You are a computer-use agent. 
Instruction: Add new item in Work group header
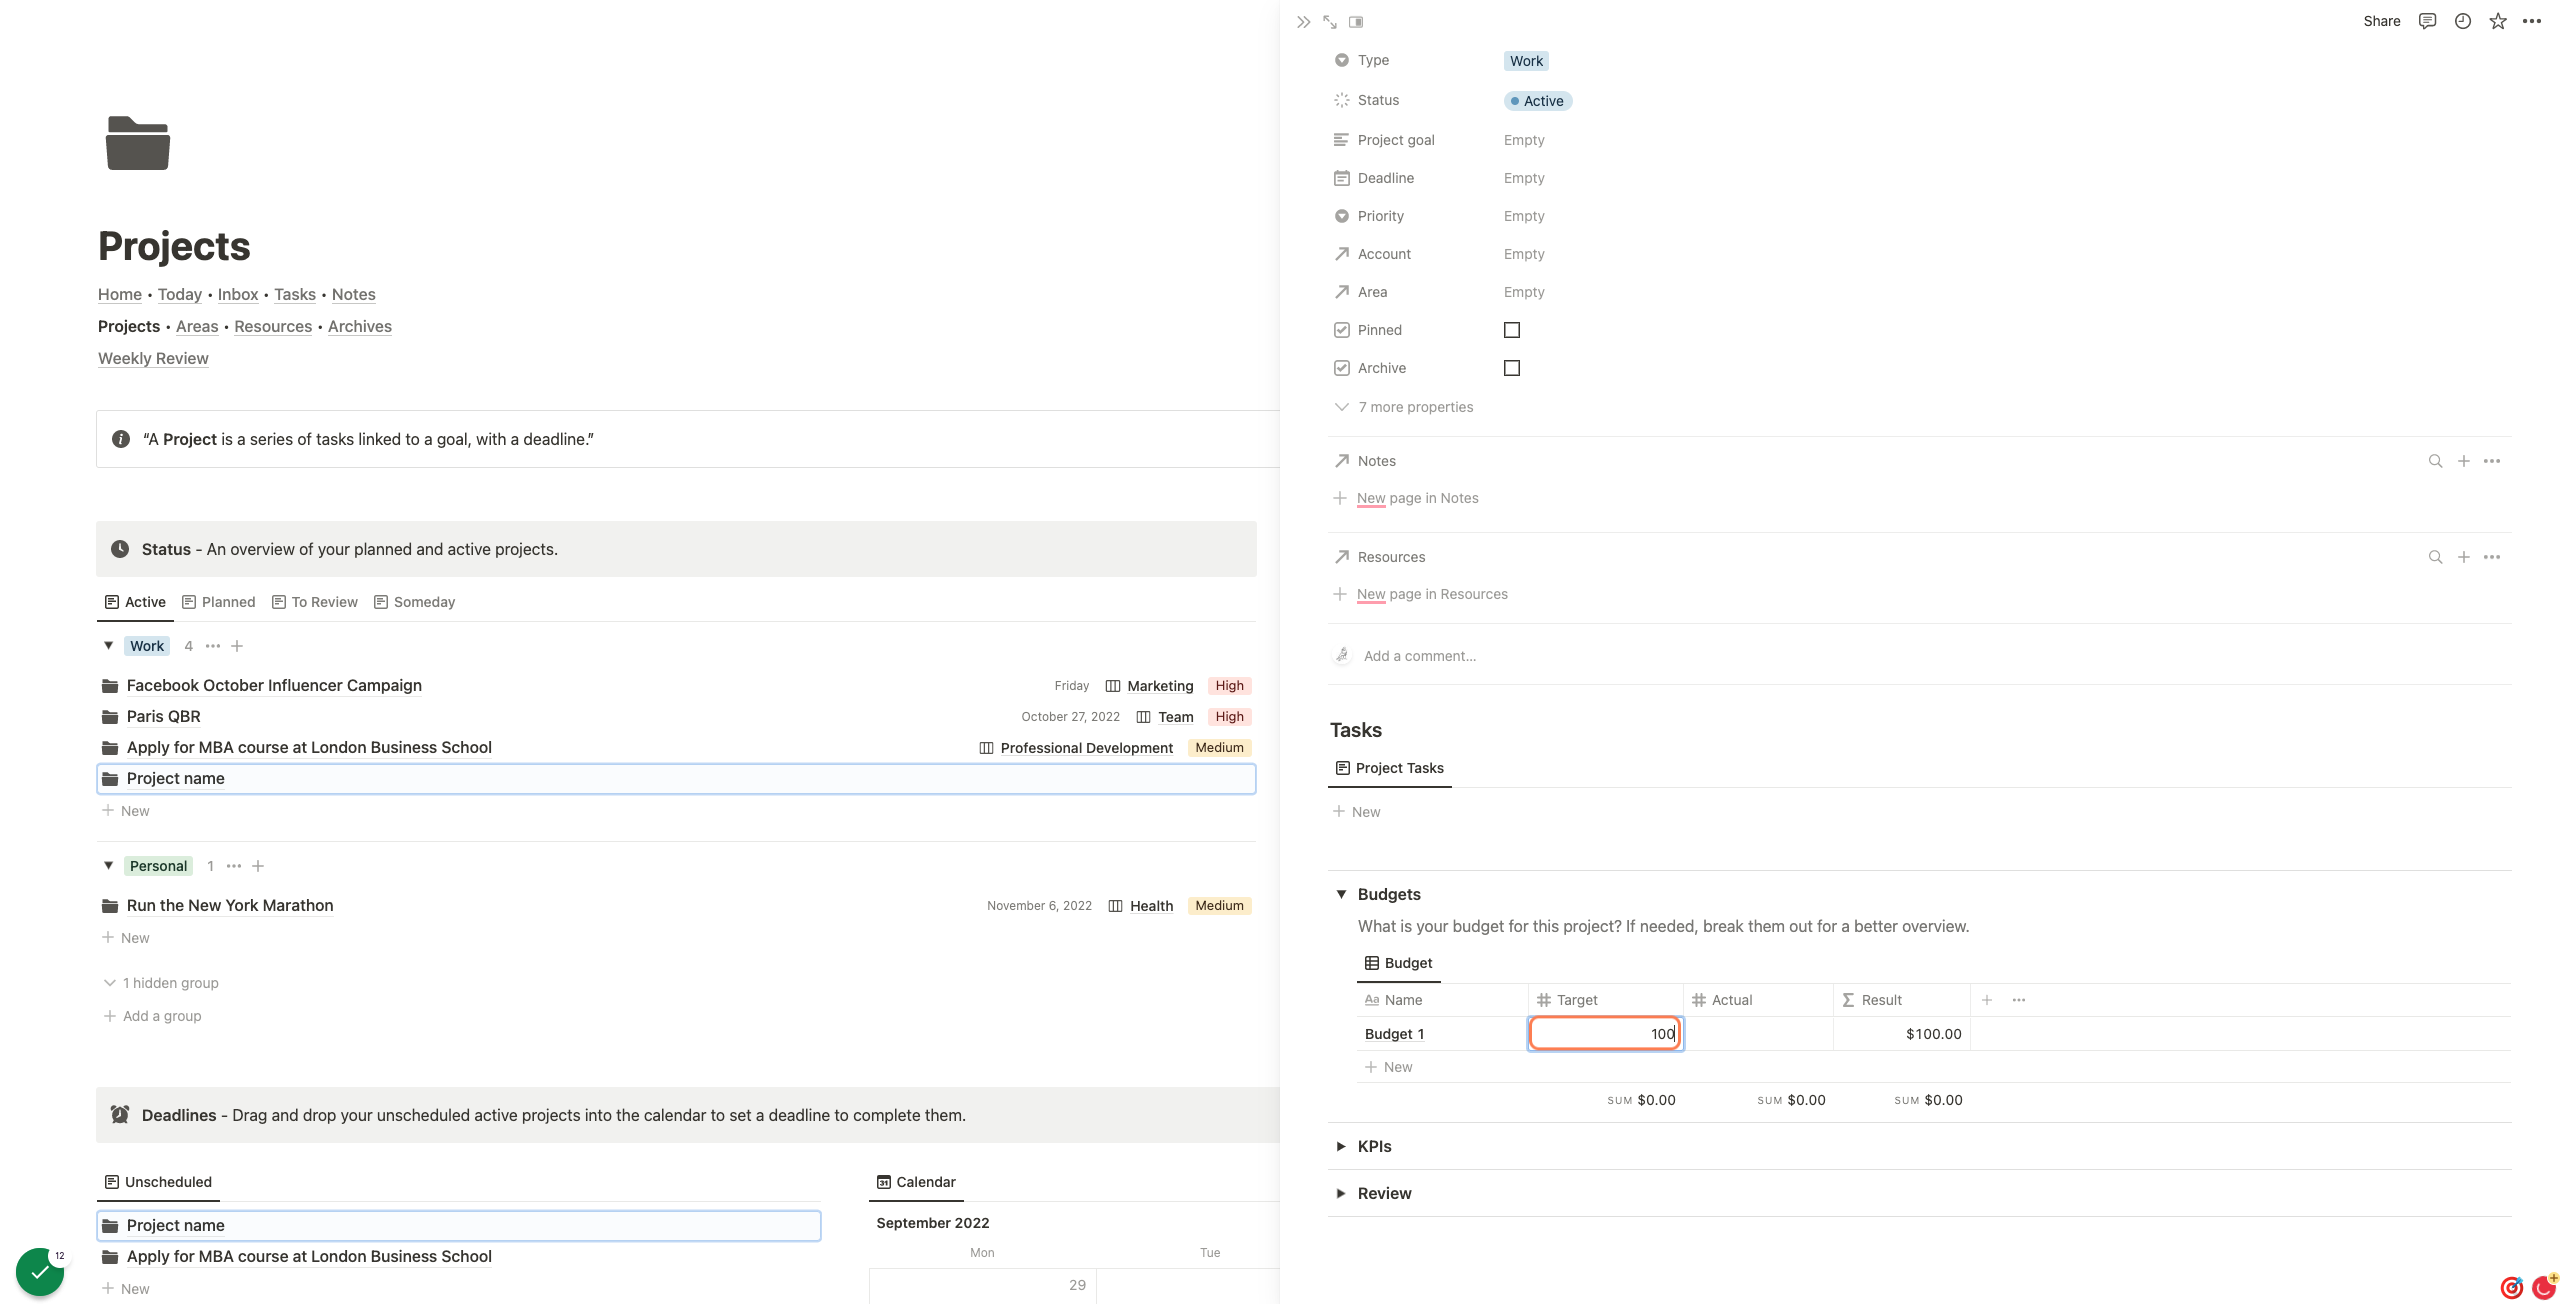[x=237, y=646]
